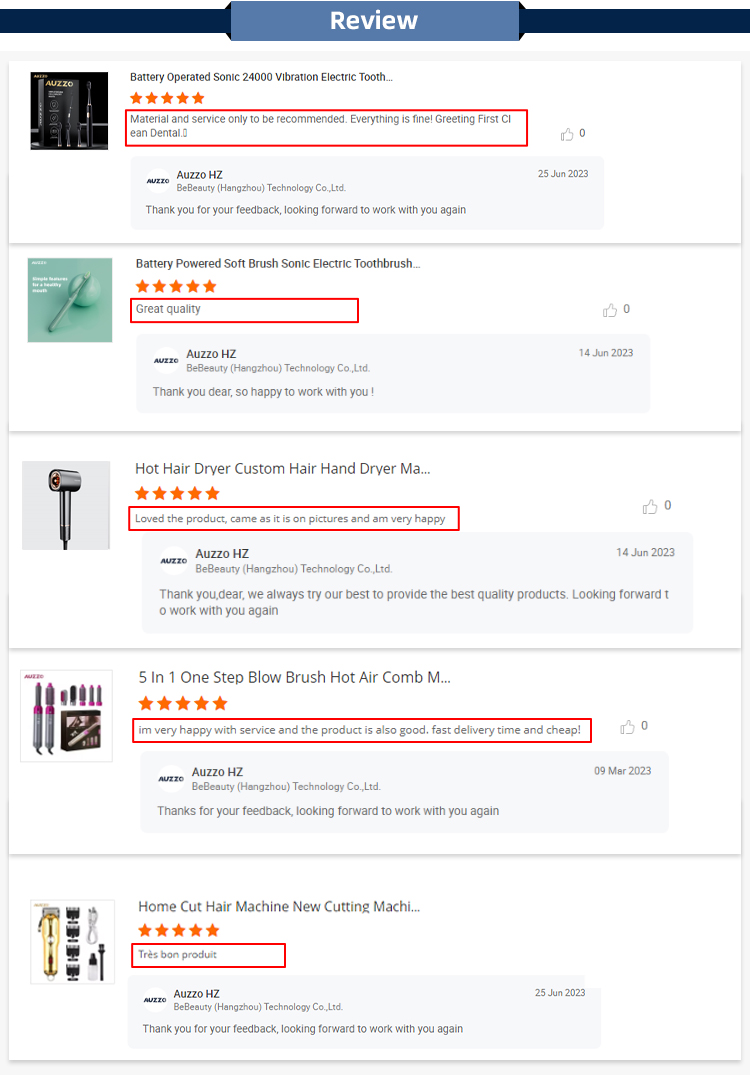Screen dimensions: 750x1092
Task: Open the green toothbrush product image
Action: (x=70, y=300)
